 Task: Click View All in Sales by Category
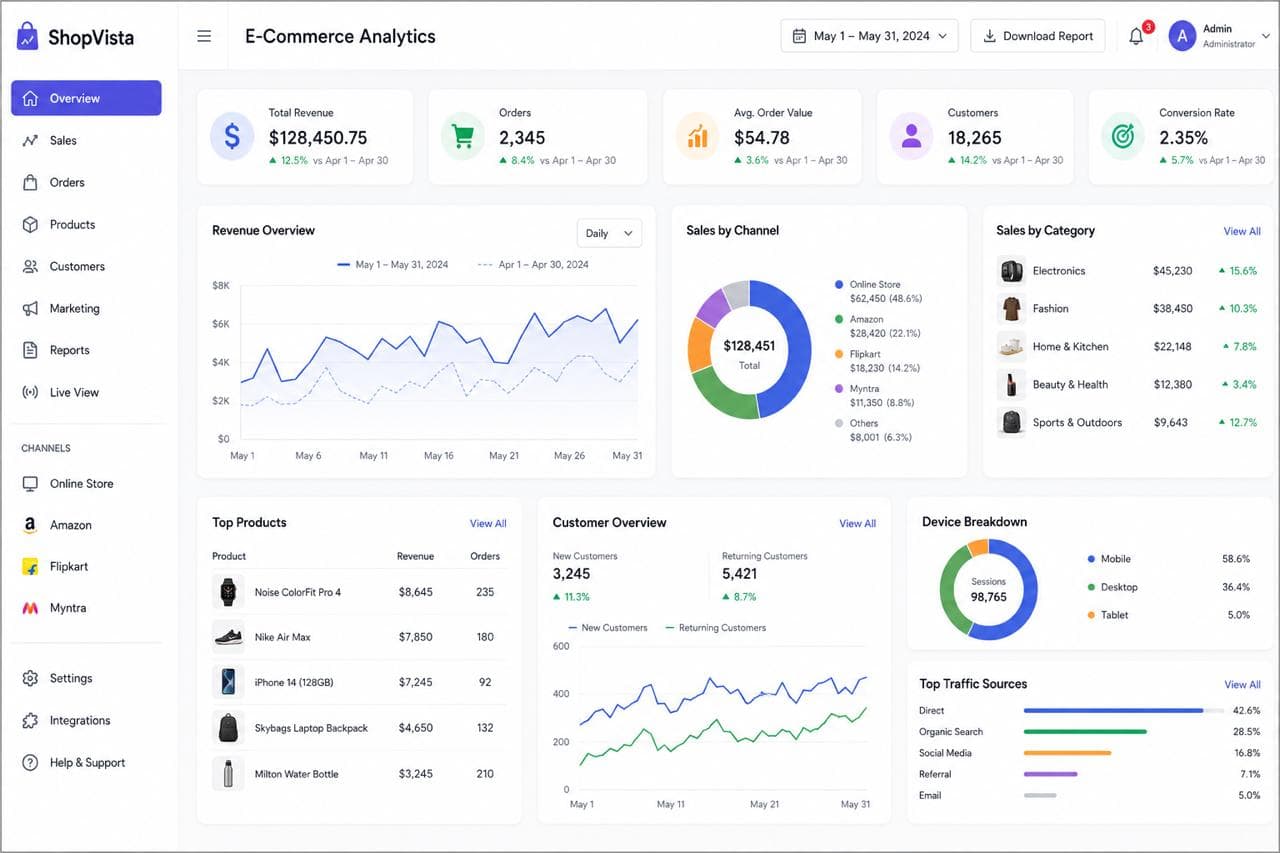(1242, 231)
